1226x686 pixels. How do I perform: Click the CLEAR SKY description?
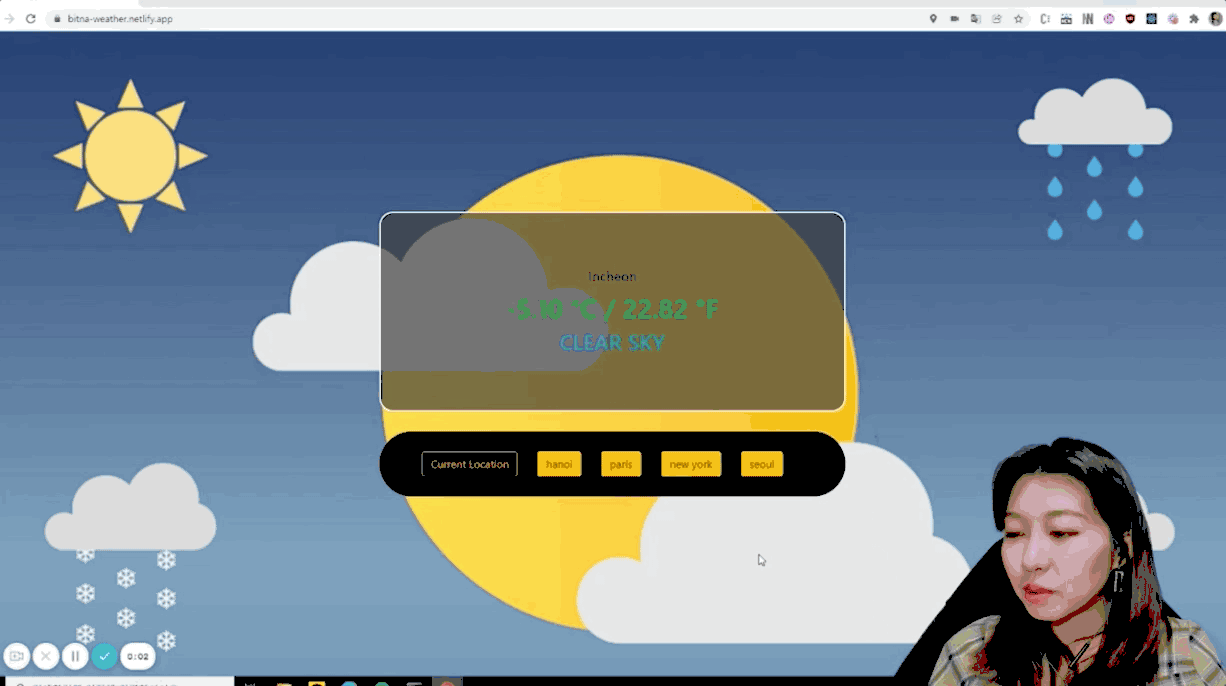tap(612, 343)
